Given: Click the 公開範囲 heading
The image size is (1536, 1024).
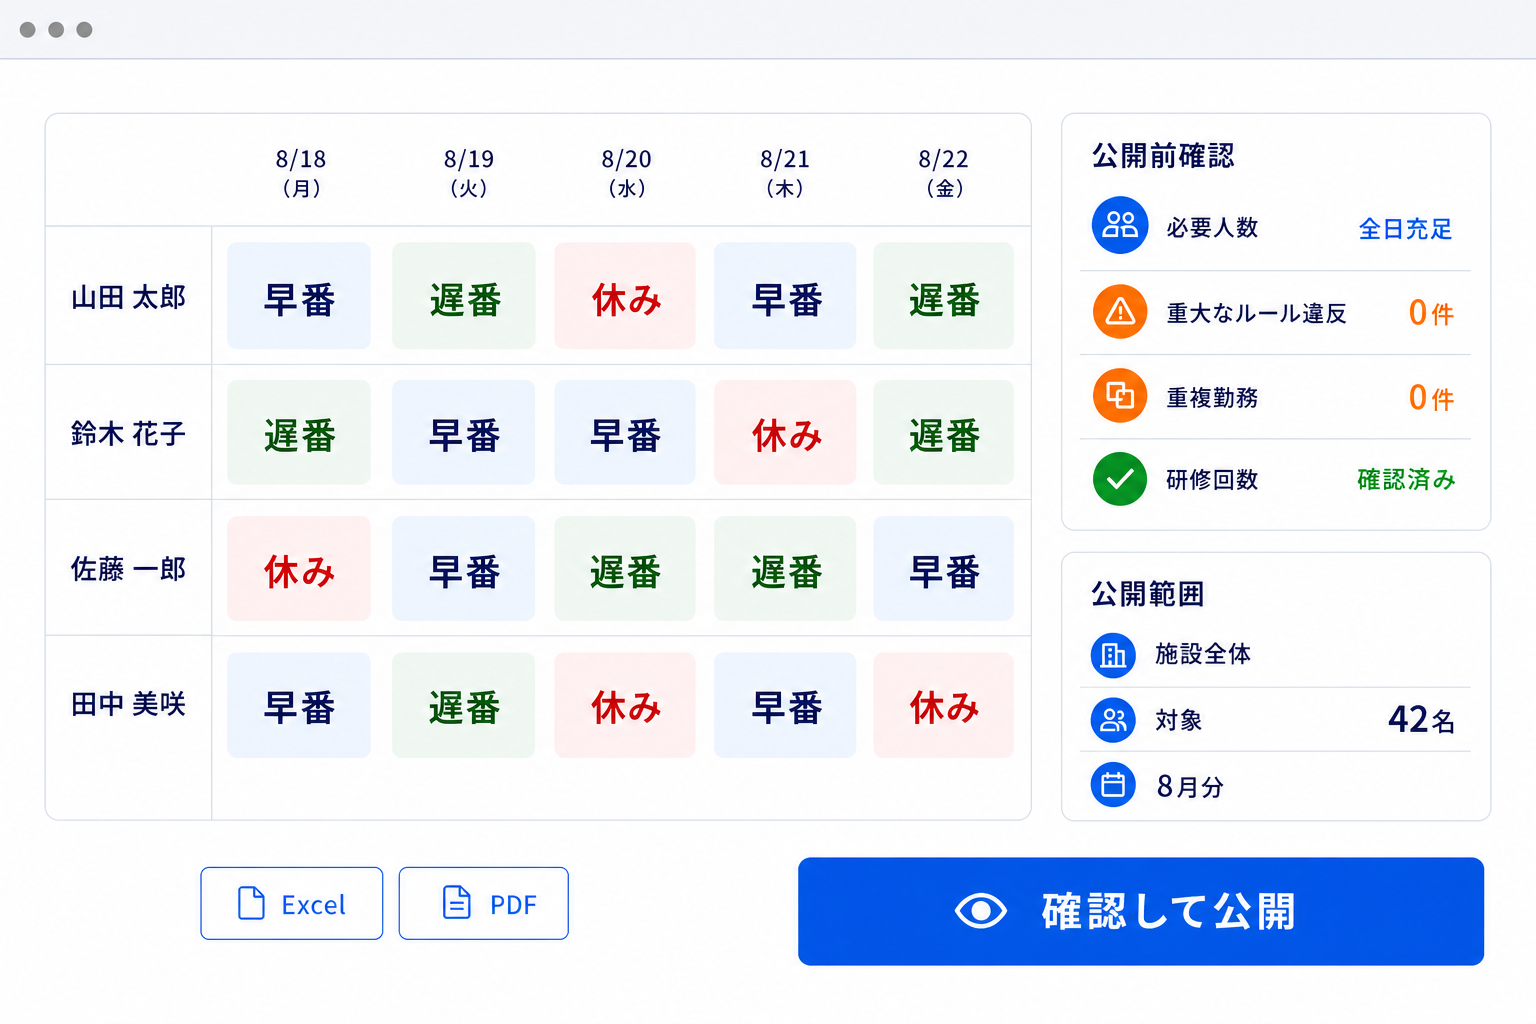Looking at the screenshot, I should coord(1147,594).
